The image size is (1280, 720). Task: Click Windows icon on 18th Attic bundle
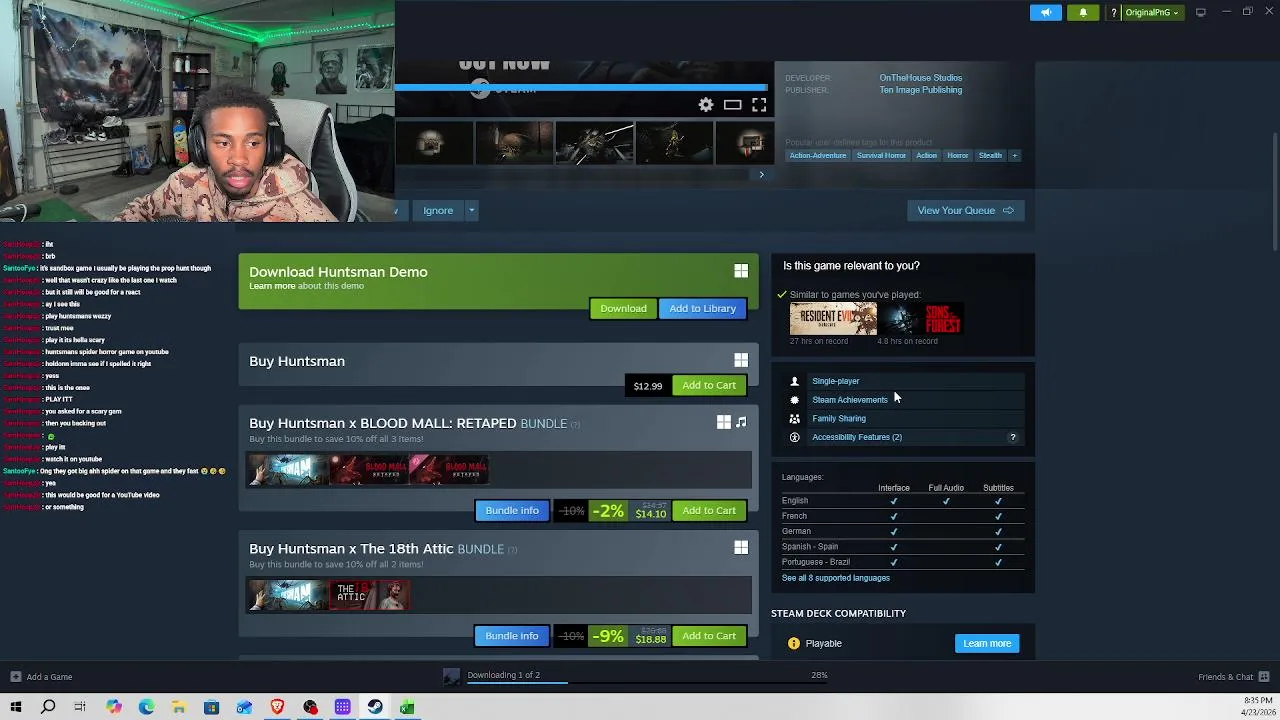pos(741,548)
